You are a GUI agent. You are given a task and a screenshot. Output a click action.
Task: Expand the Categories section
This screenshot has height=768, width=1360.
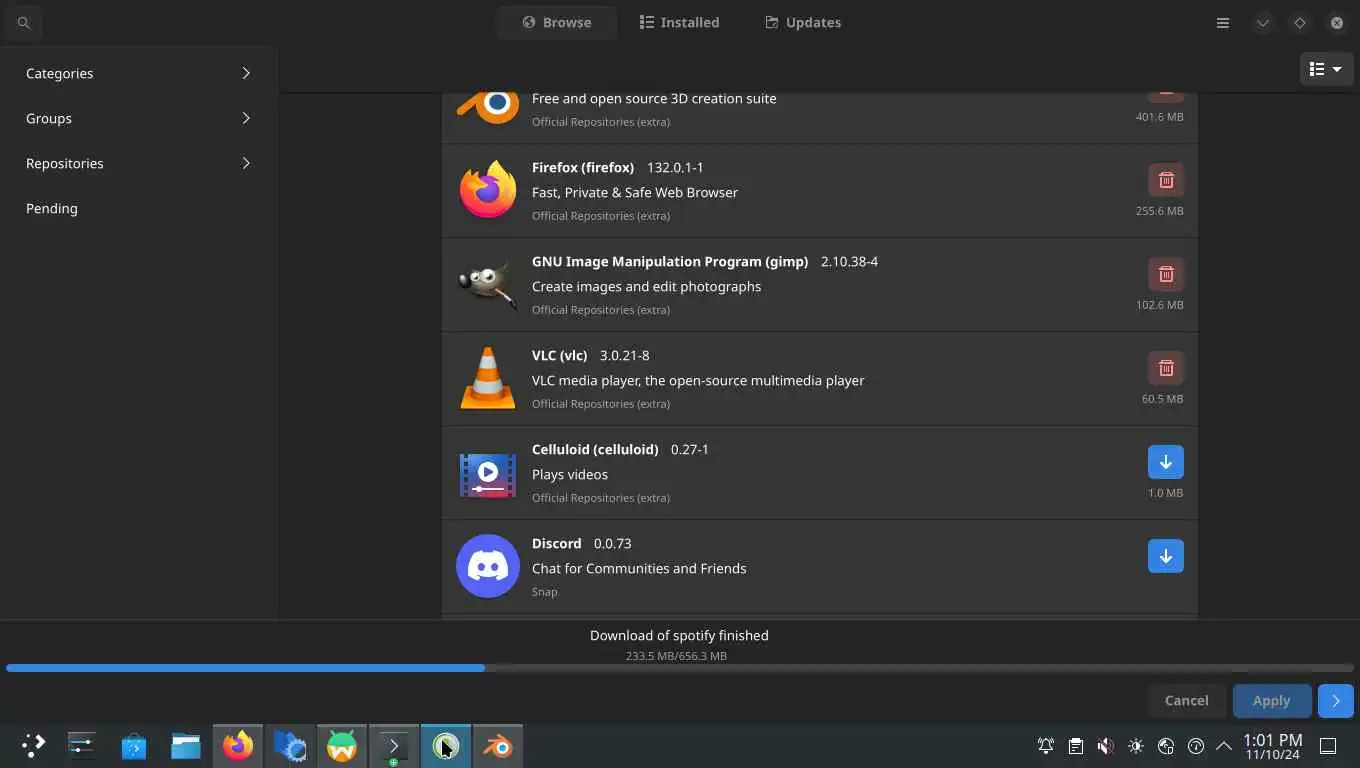coord(138,73)
